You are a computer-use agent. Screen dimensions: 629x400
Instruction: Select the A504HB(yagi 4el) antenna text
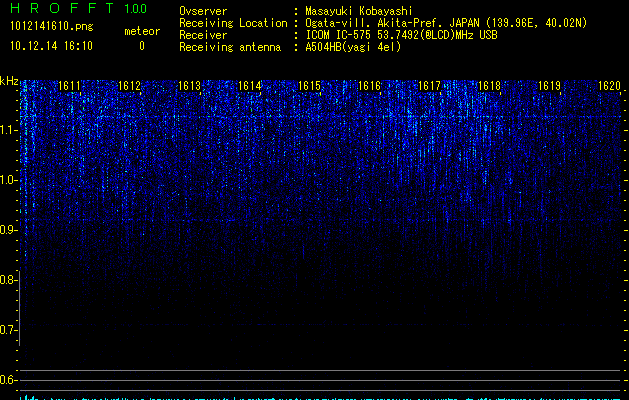pyautogui.click(x=353, y=47)
